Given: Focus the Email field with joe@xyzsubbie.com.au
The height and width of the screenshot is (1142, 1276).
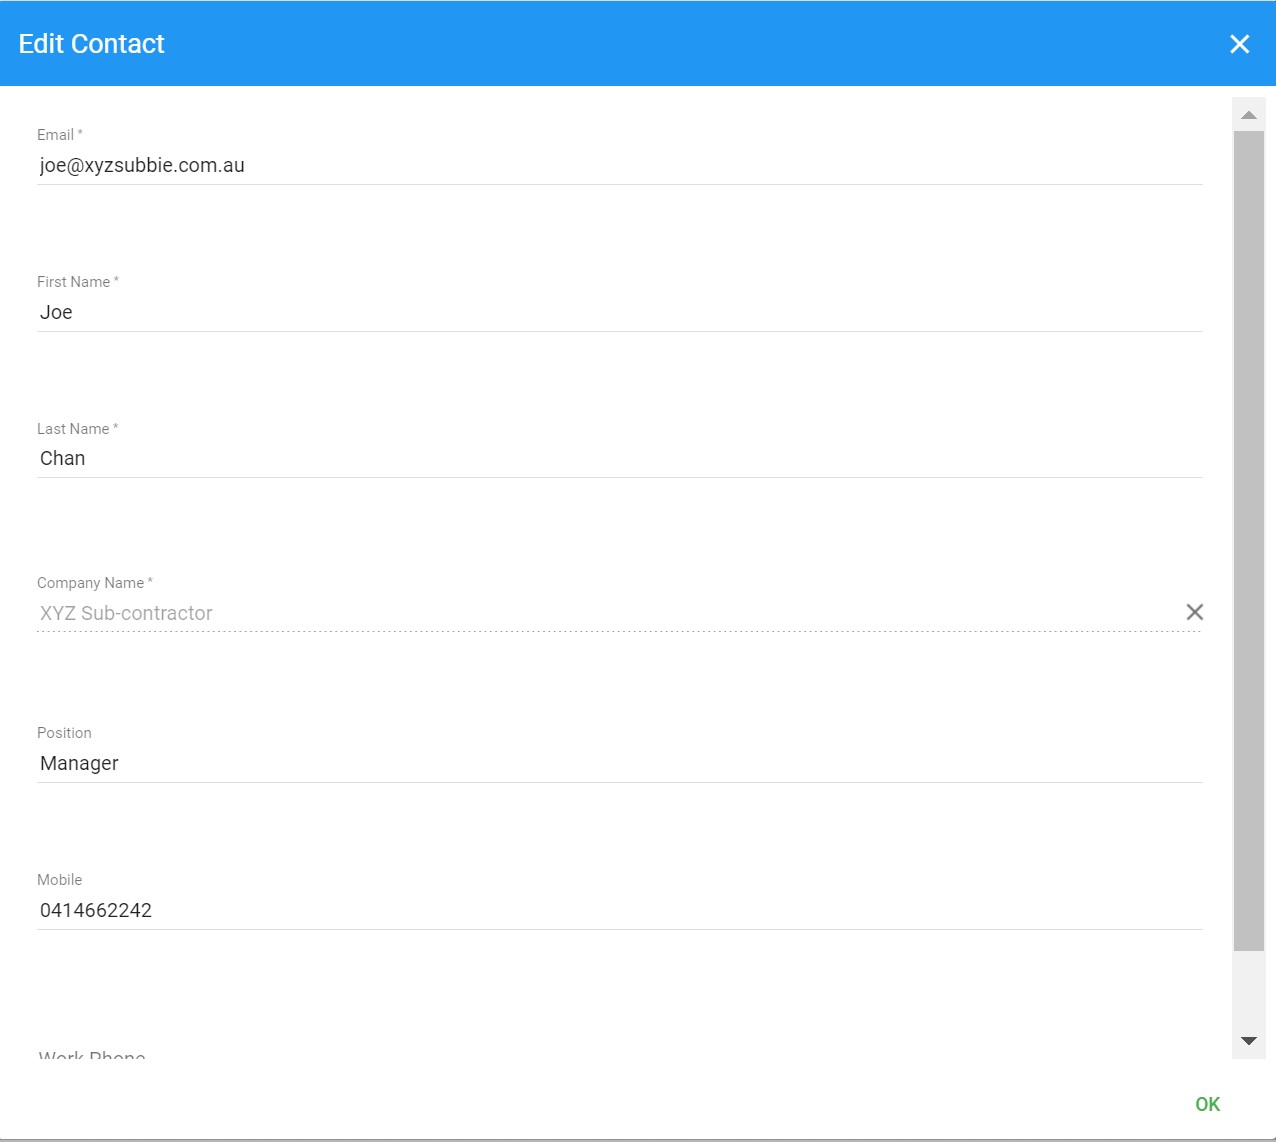Looking at the screenshot, I should tap(619, 166).
